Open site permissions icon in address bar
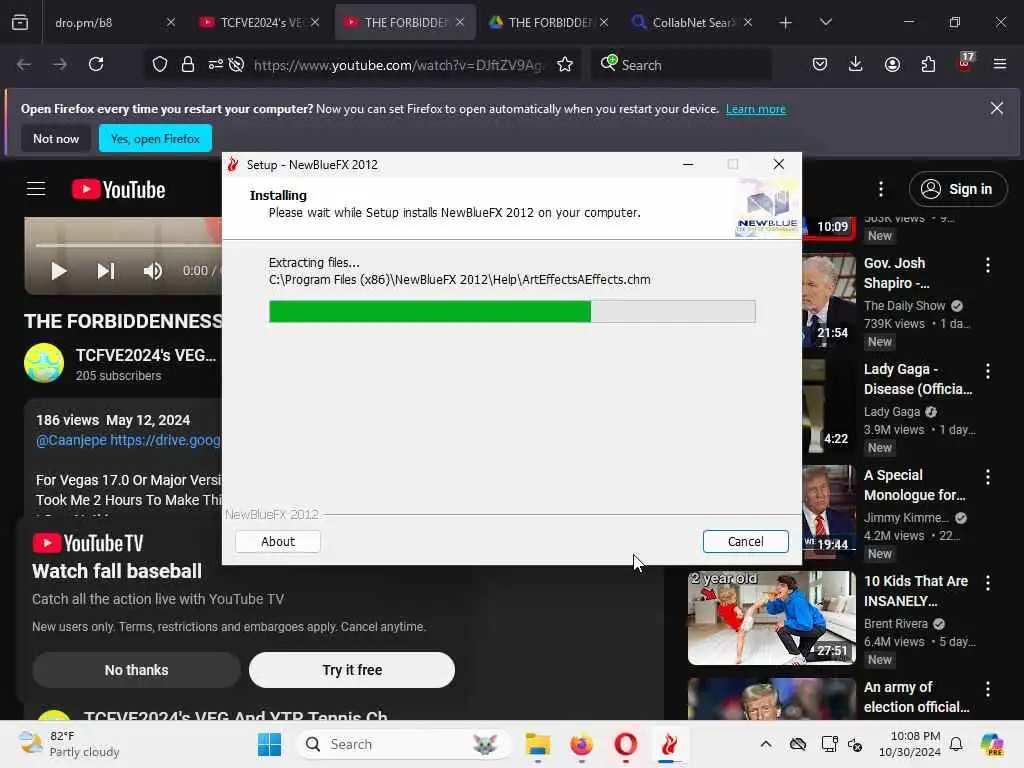 216,64
